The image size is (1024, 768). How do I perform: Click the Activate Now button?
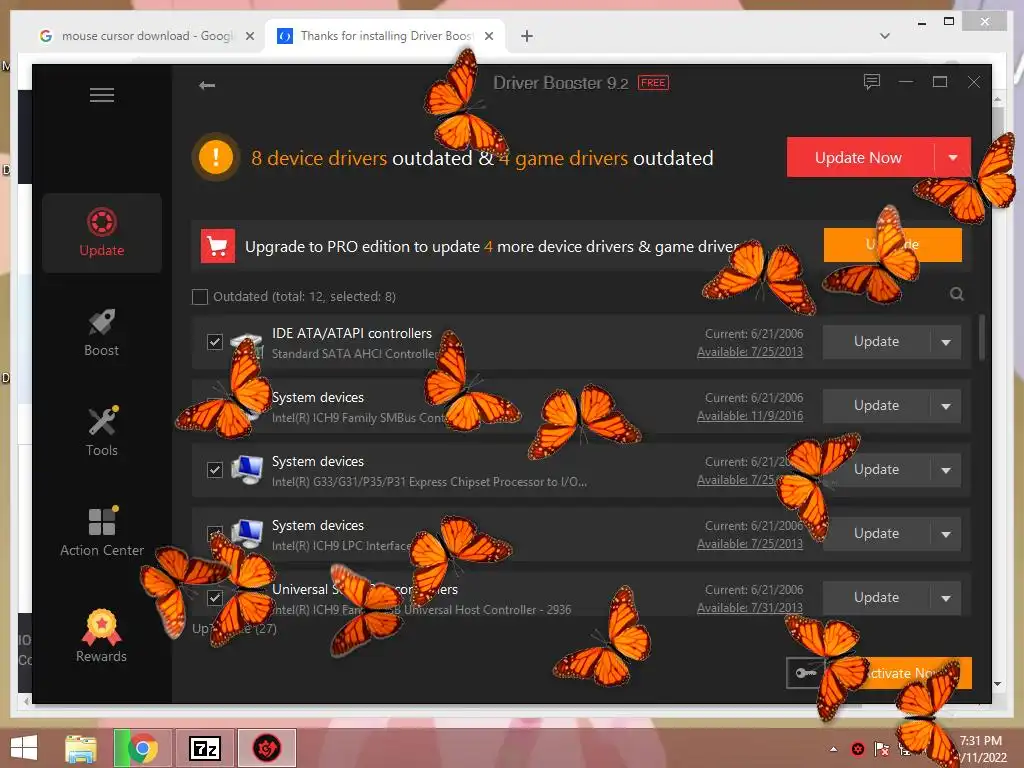tap(899, 673)
